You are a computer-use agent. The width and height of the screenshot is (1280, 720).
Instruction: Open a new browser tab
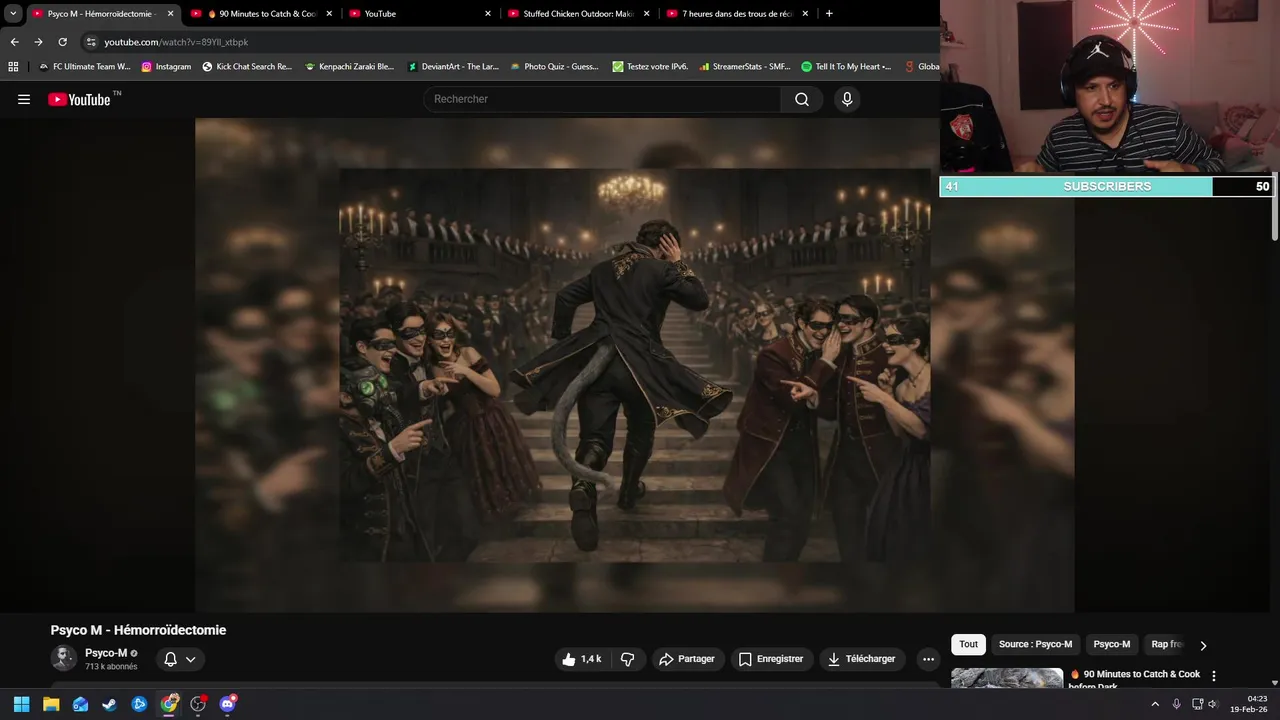[x=829, y=14]
